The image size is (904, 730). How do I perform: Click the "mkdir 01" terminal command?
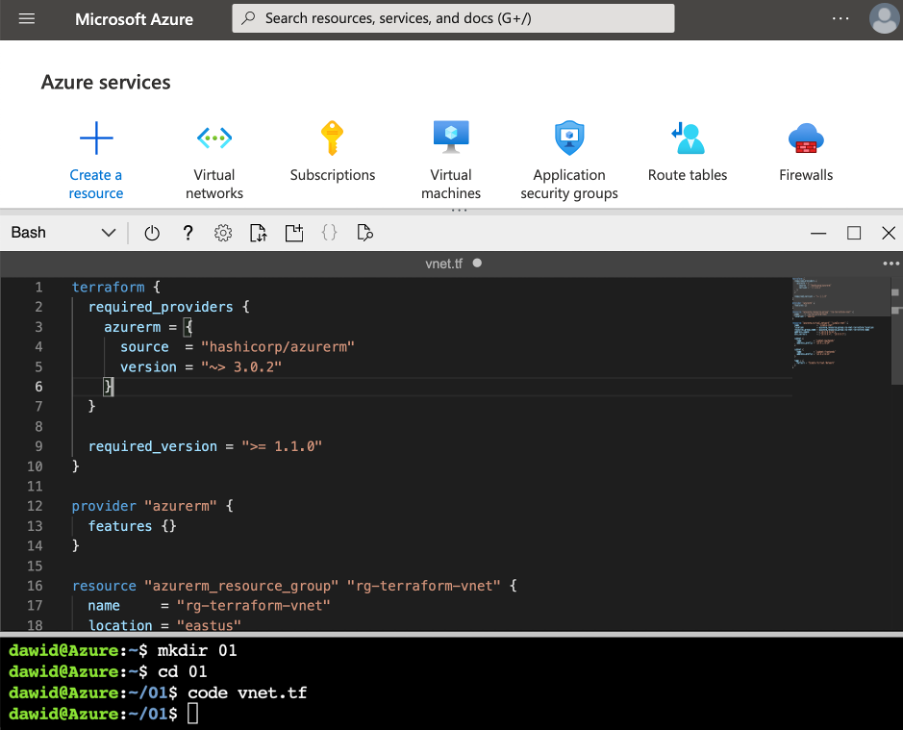(x=197, y=650)
